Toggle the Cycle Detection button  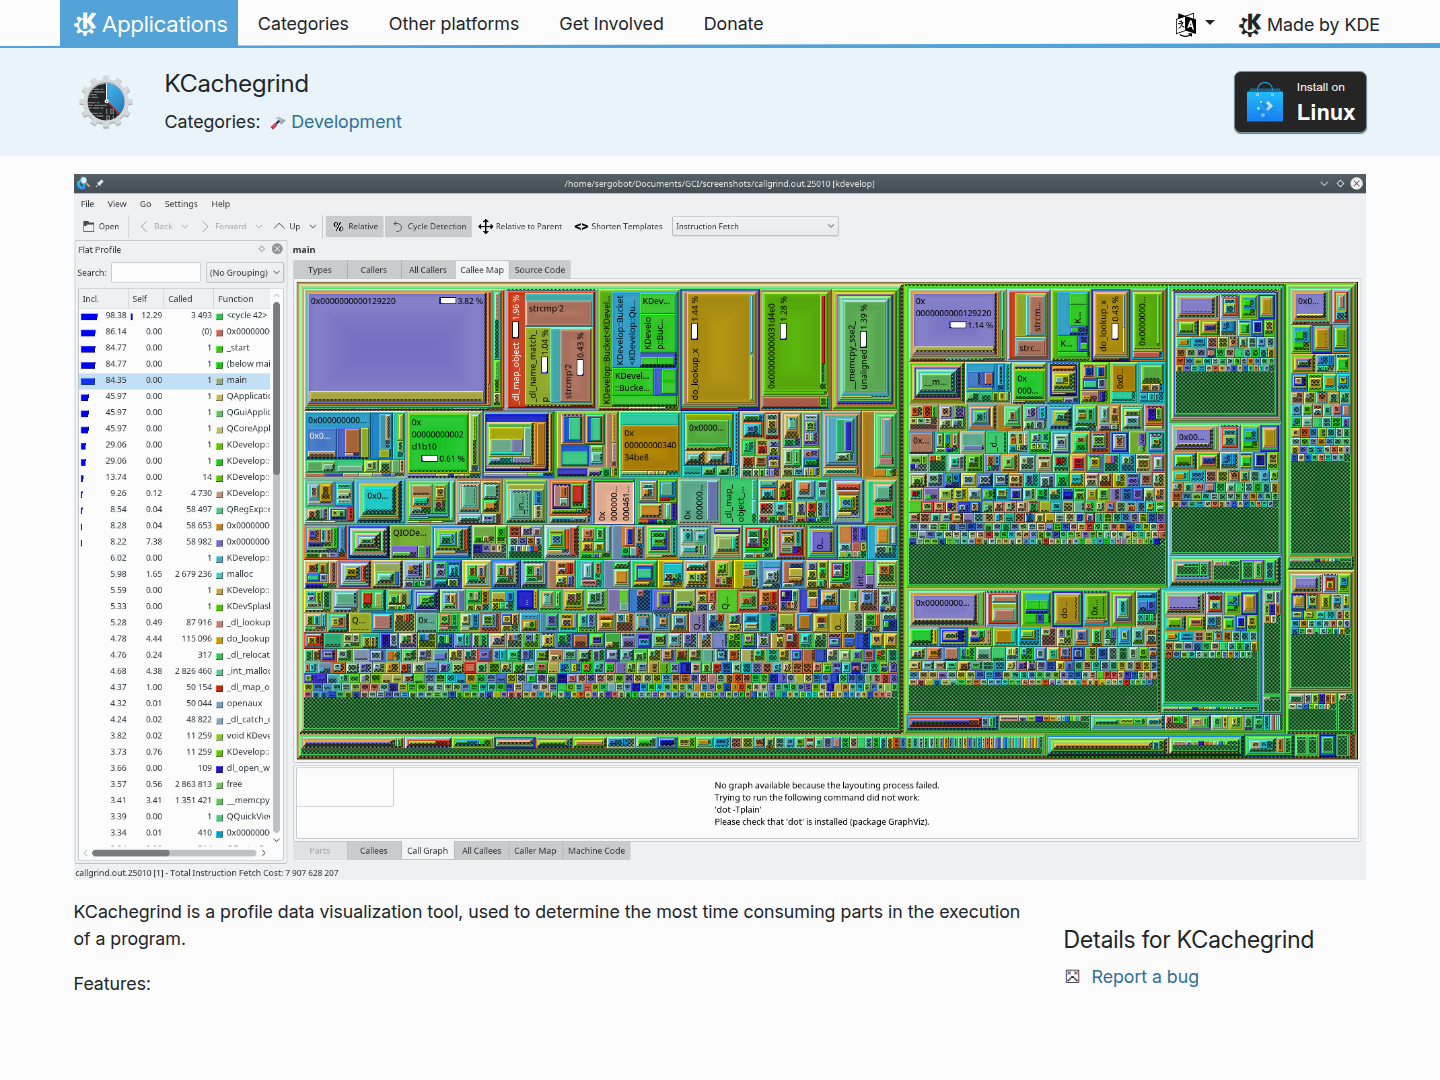(x=429, y=226)
